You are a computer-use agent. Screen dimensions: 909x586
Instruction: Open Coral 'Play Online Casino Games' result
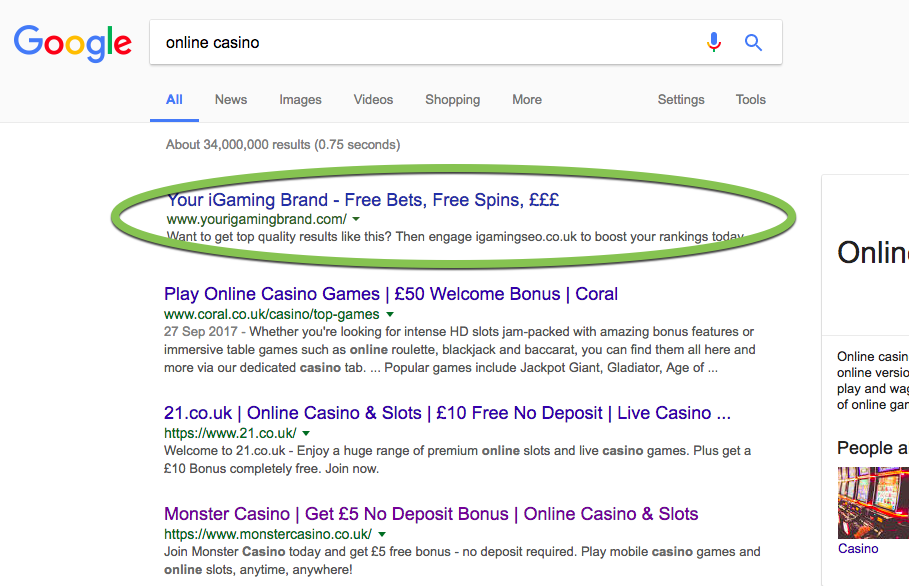coord(391,294)
